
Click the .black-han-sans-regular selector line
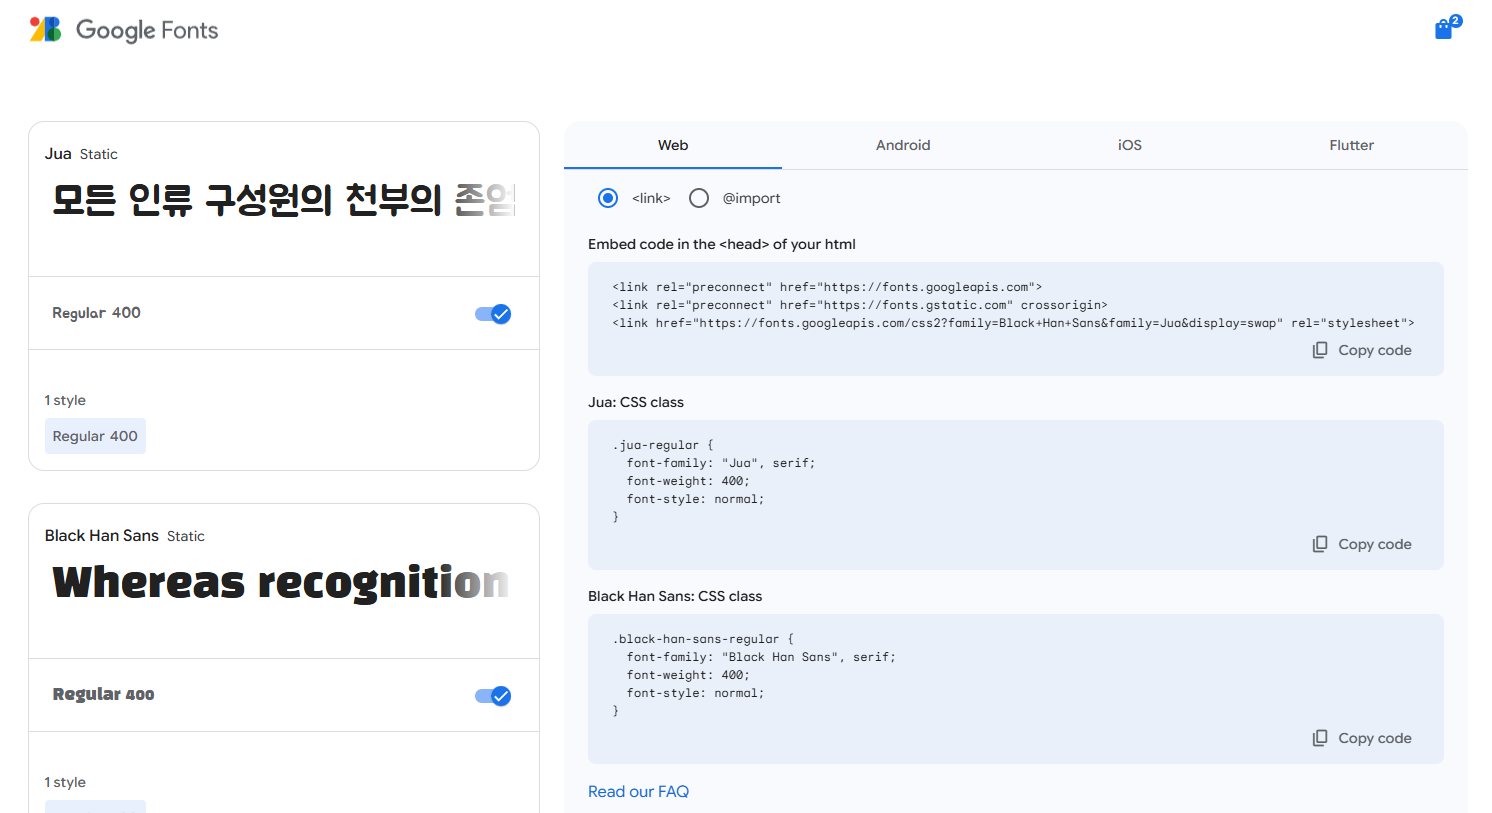pyautogui.click(x=703, y=639)
